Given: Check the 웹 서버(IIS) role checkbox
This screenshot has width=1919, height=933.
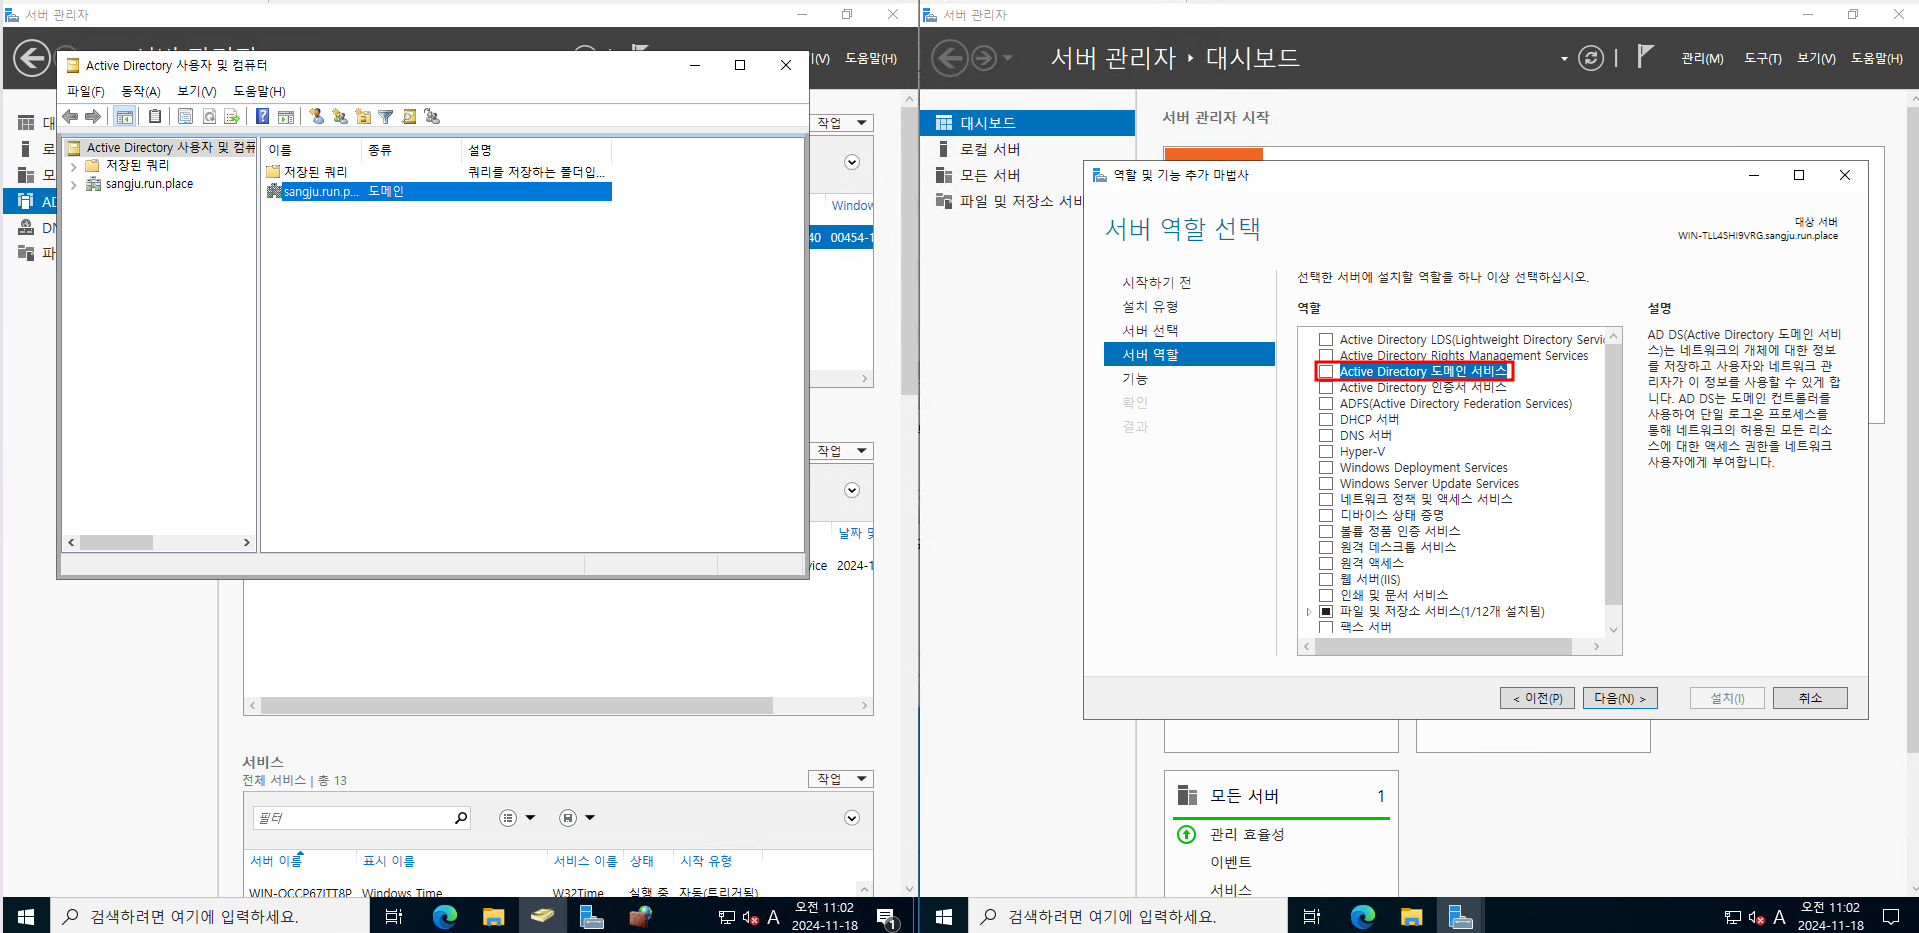Looking at the screenshot, I should point(1326,579).
